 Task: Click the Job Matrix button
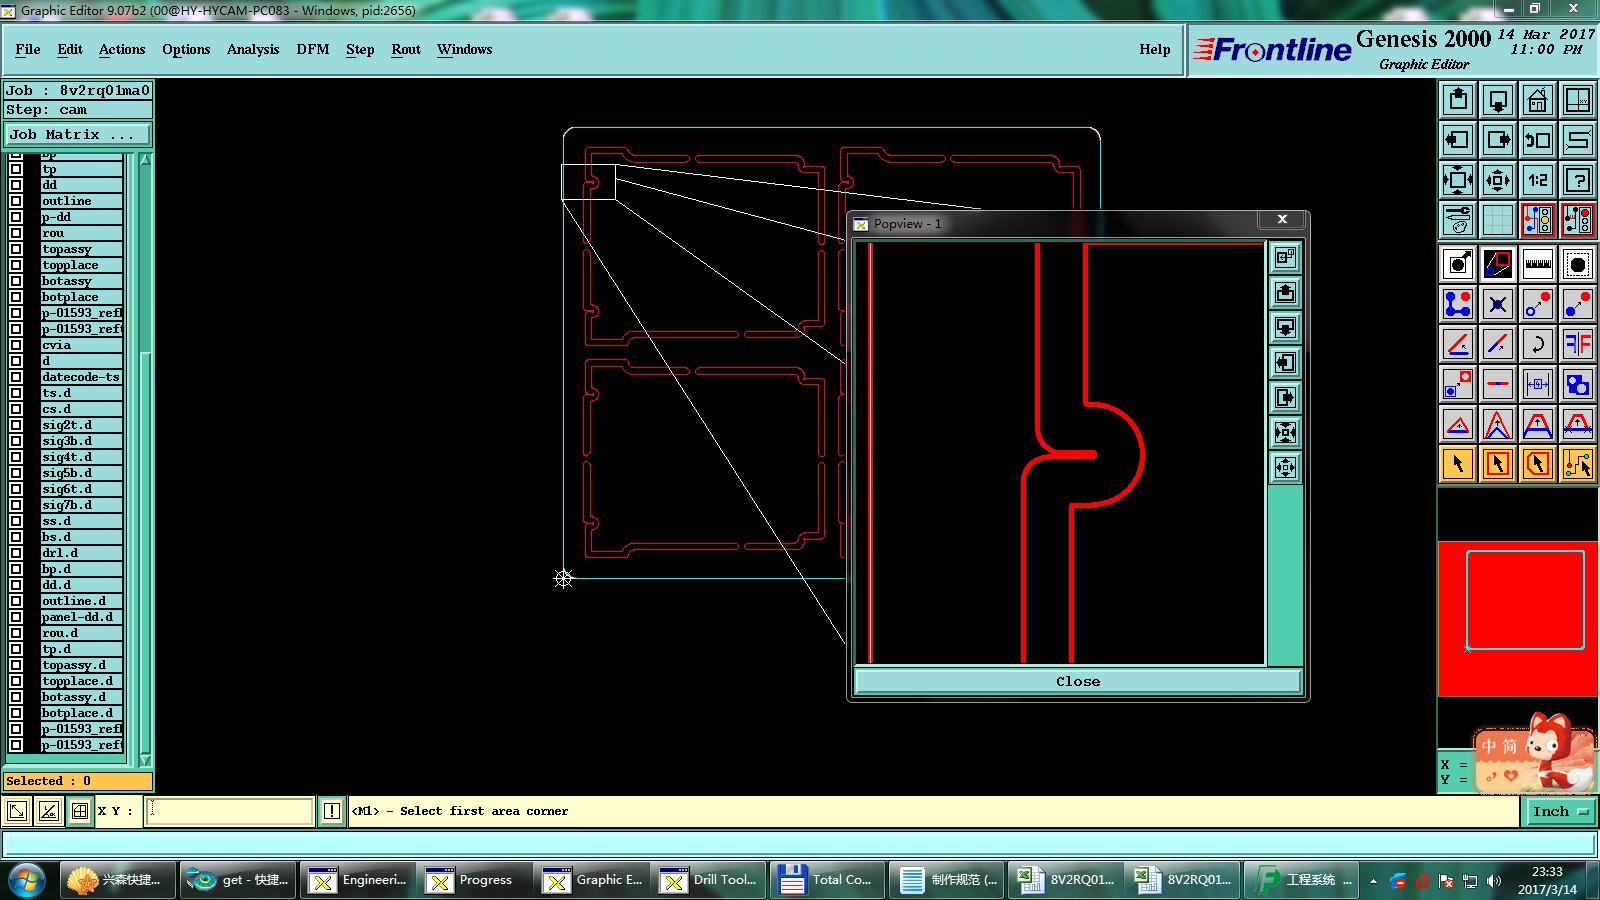click(x=78, y=134)
